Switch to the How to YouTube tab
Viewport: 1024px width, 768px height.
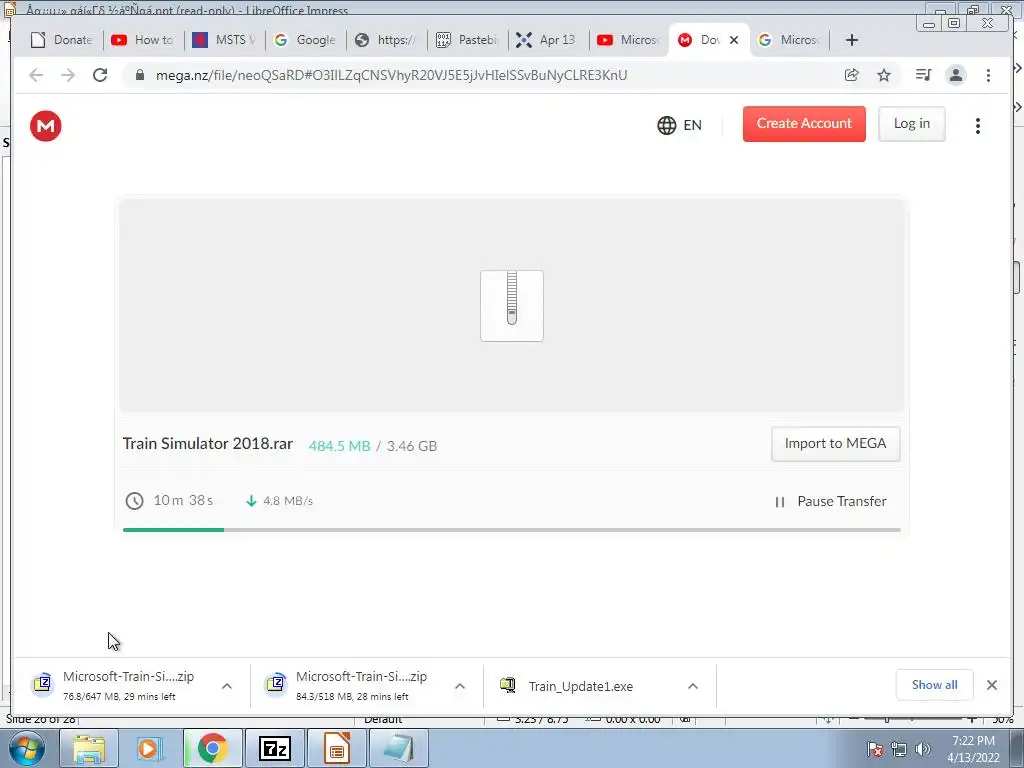(143, 40)
